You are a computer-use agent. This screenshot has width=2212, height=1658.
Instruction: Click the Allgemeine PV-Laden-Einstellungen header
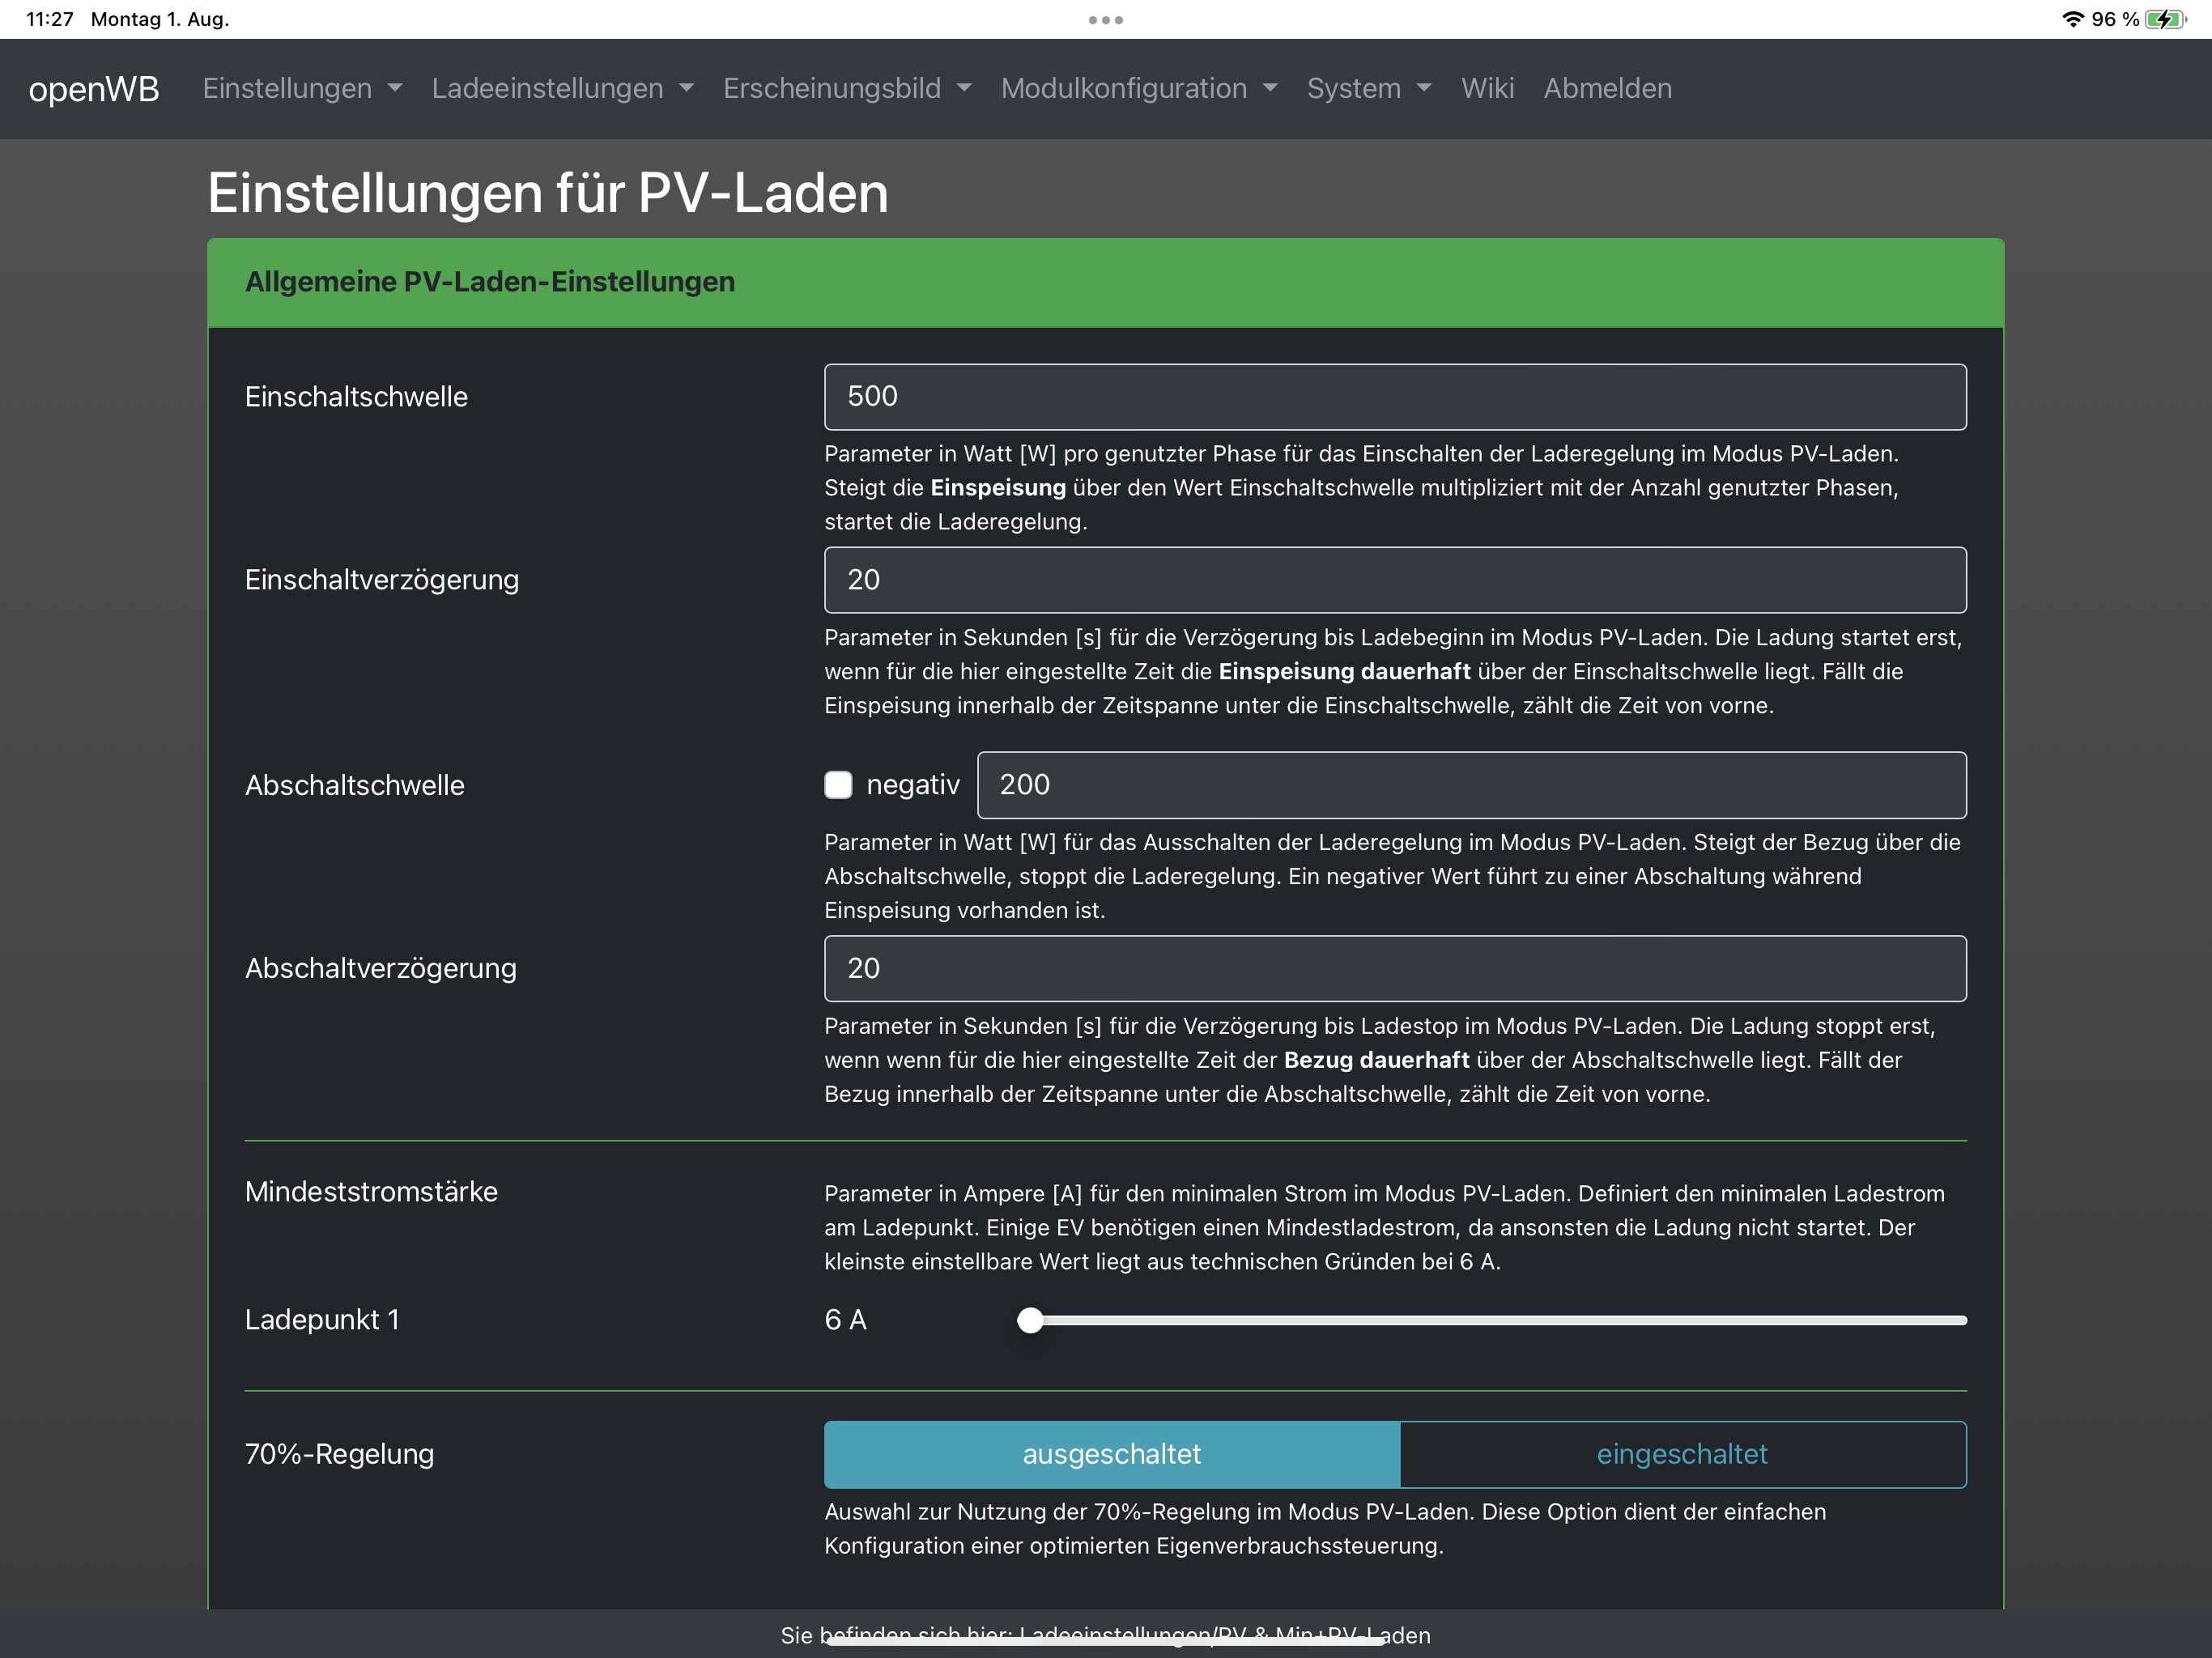coord(490,282)
